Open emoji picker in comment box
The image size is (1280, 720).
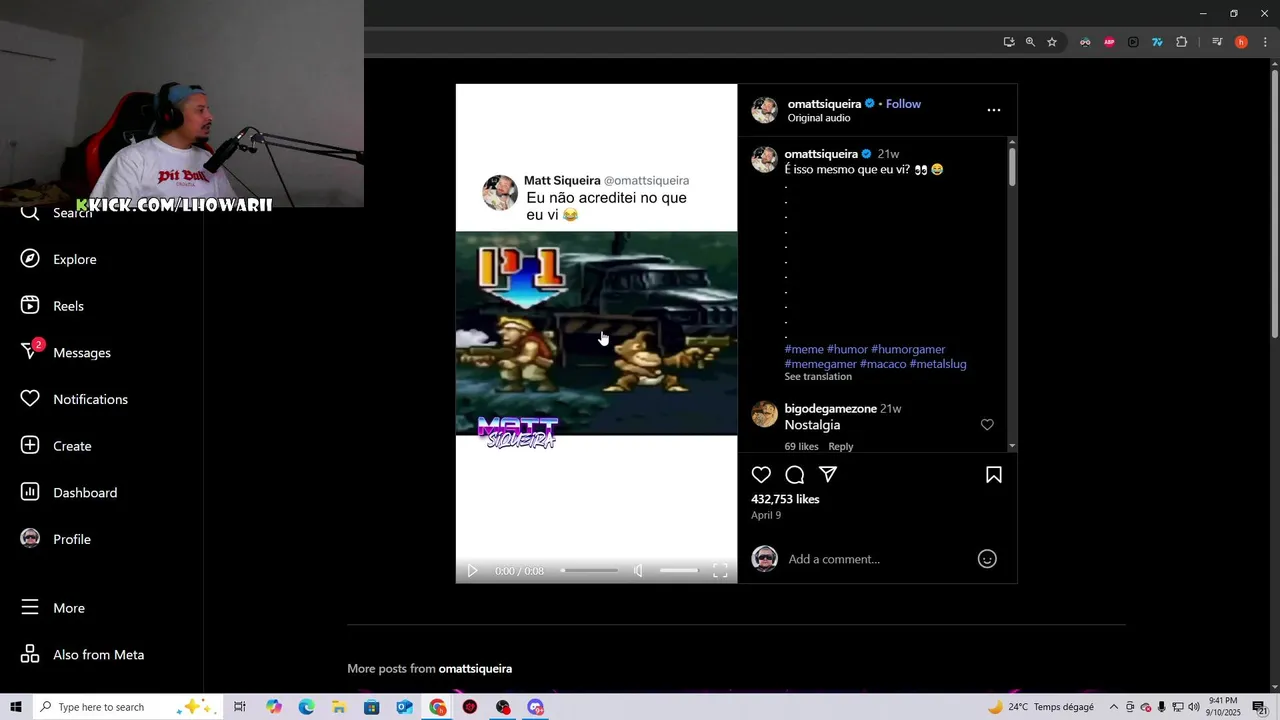(x=987, y=559)
